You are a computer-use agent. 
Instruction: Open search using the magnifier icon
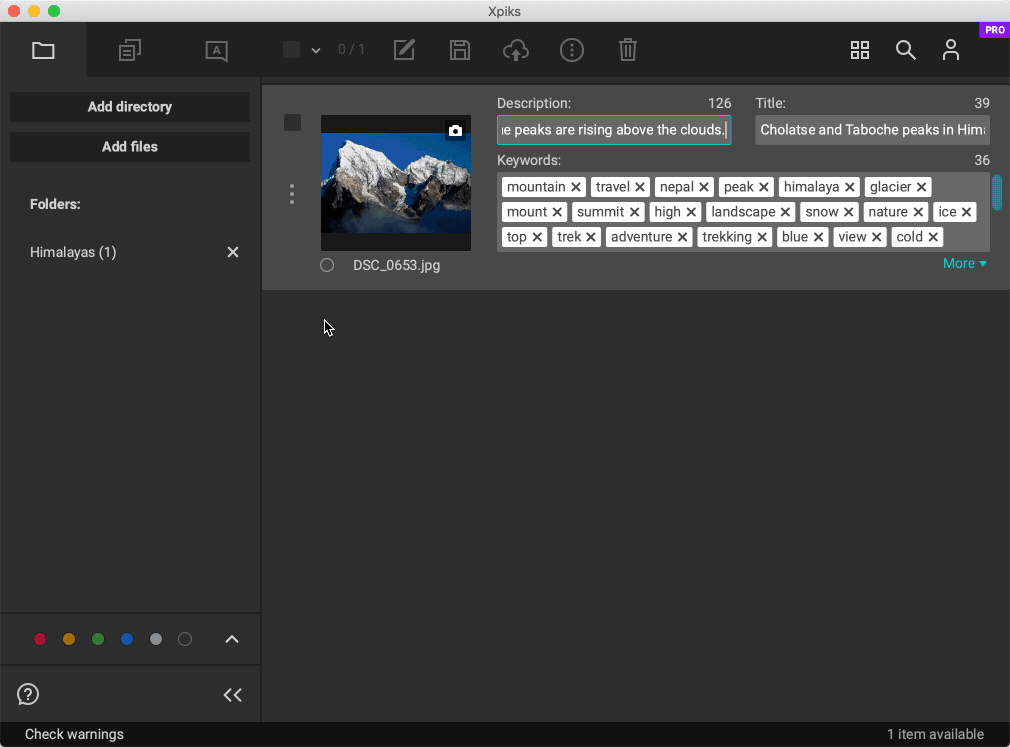tap(906, 50)
